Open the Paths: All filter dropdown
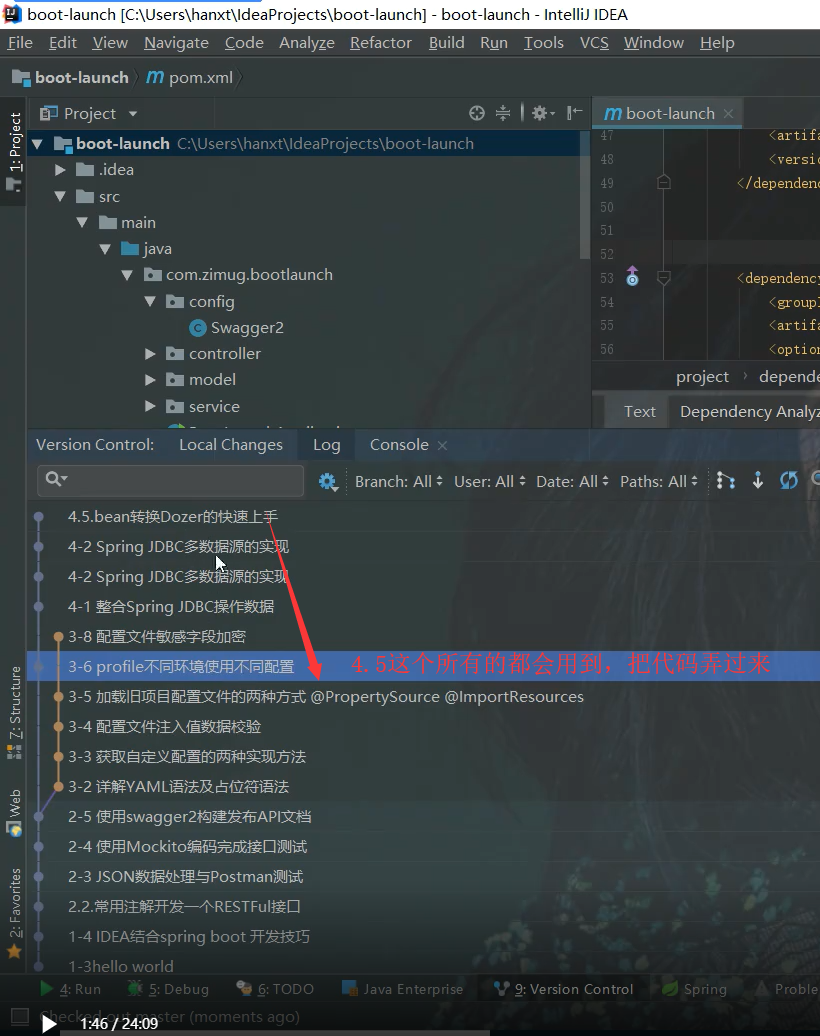The image size is (820, 1036). 659,482
